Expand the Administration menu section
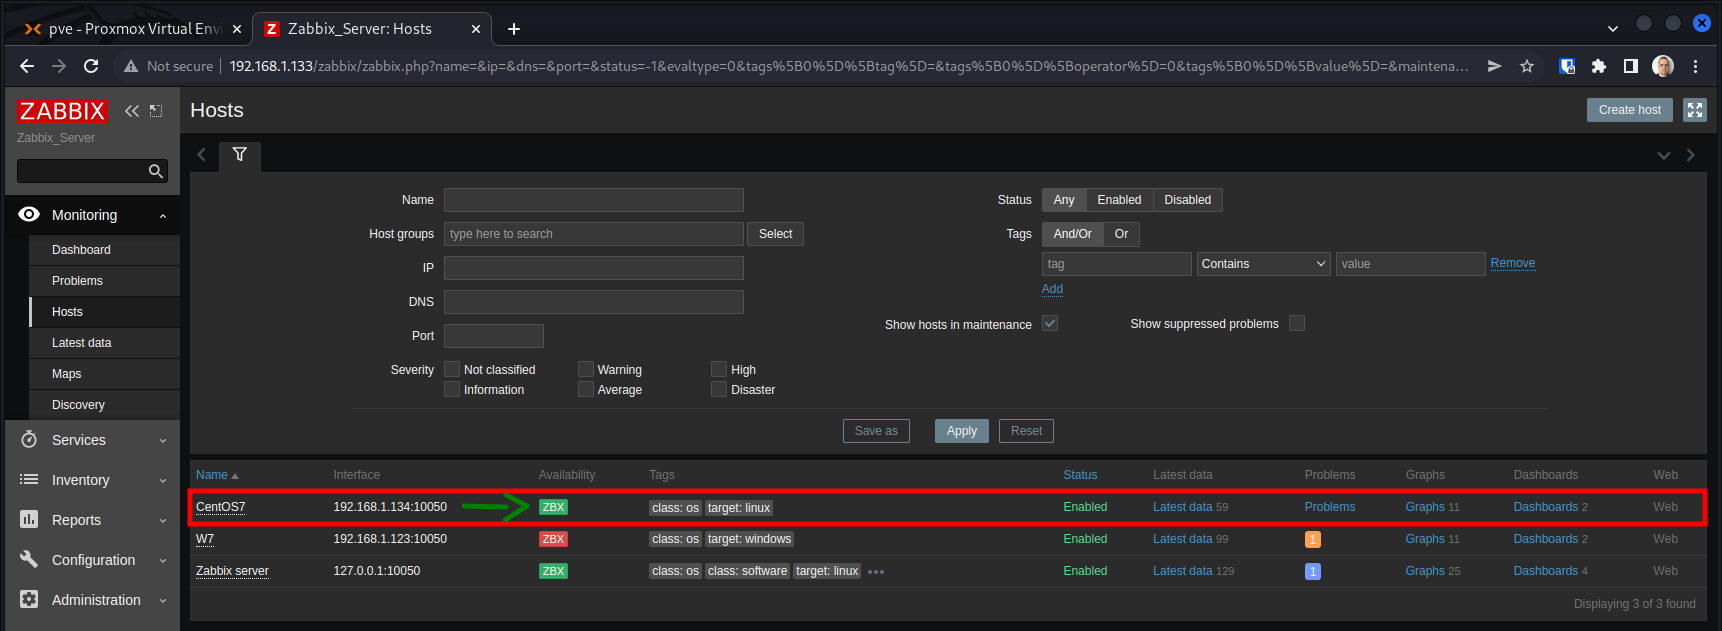The height and width of the screenshot is (631, 1722). point(163,601)
